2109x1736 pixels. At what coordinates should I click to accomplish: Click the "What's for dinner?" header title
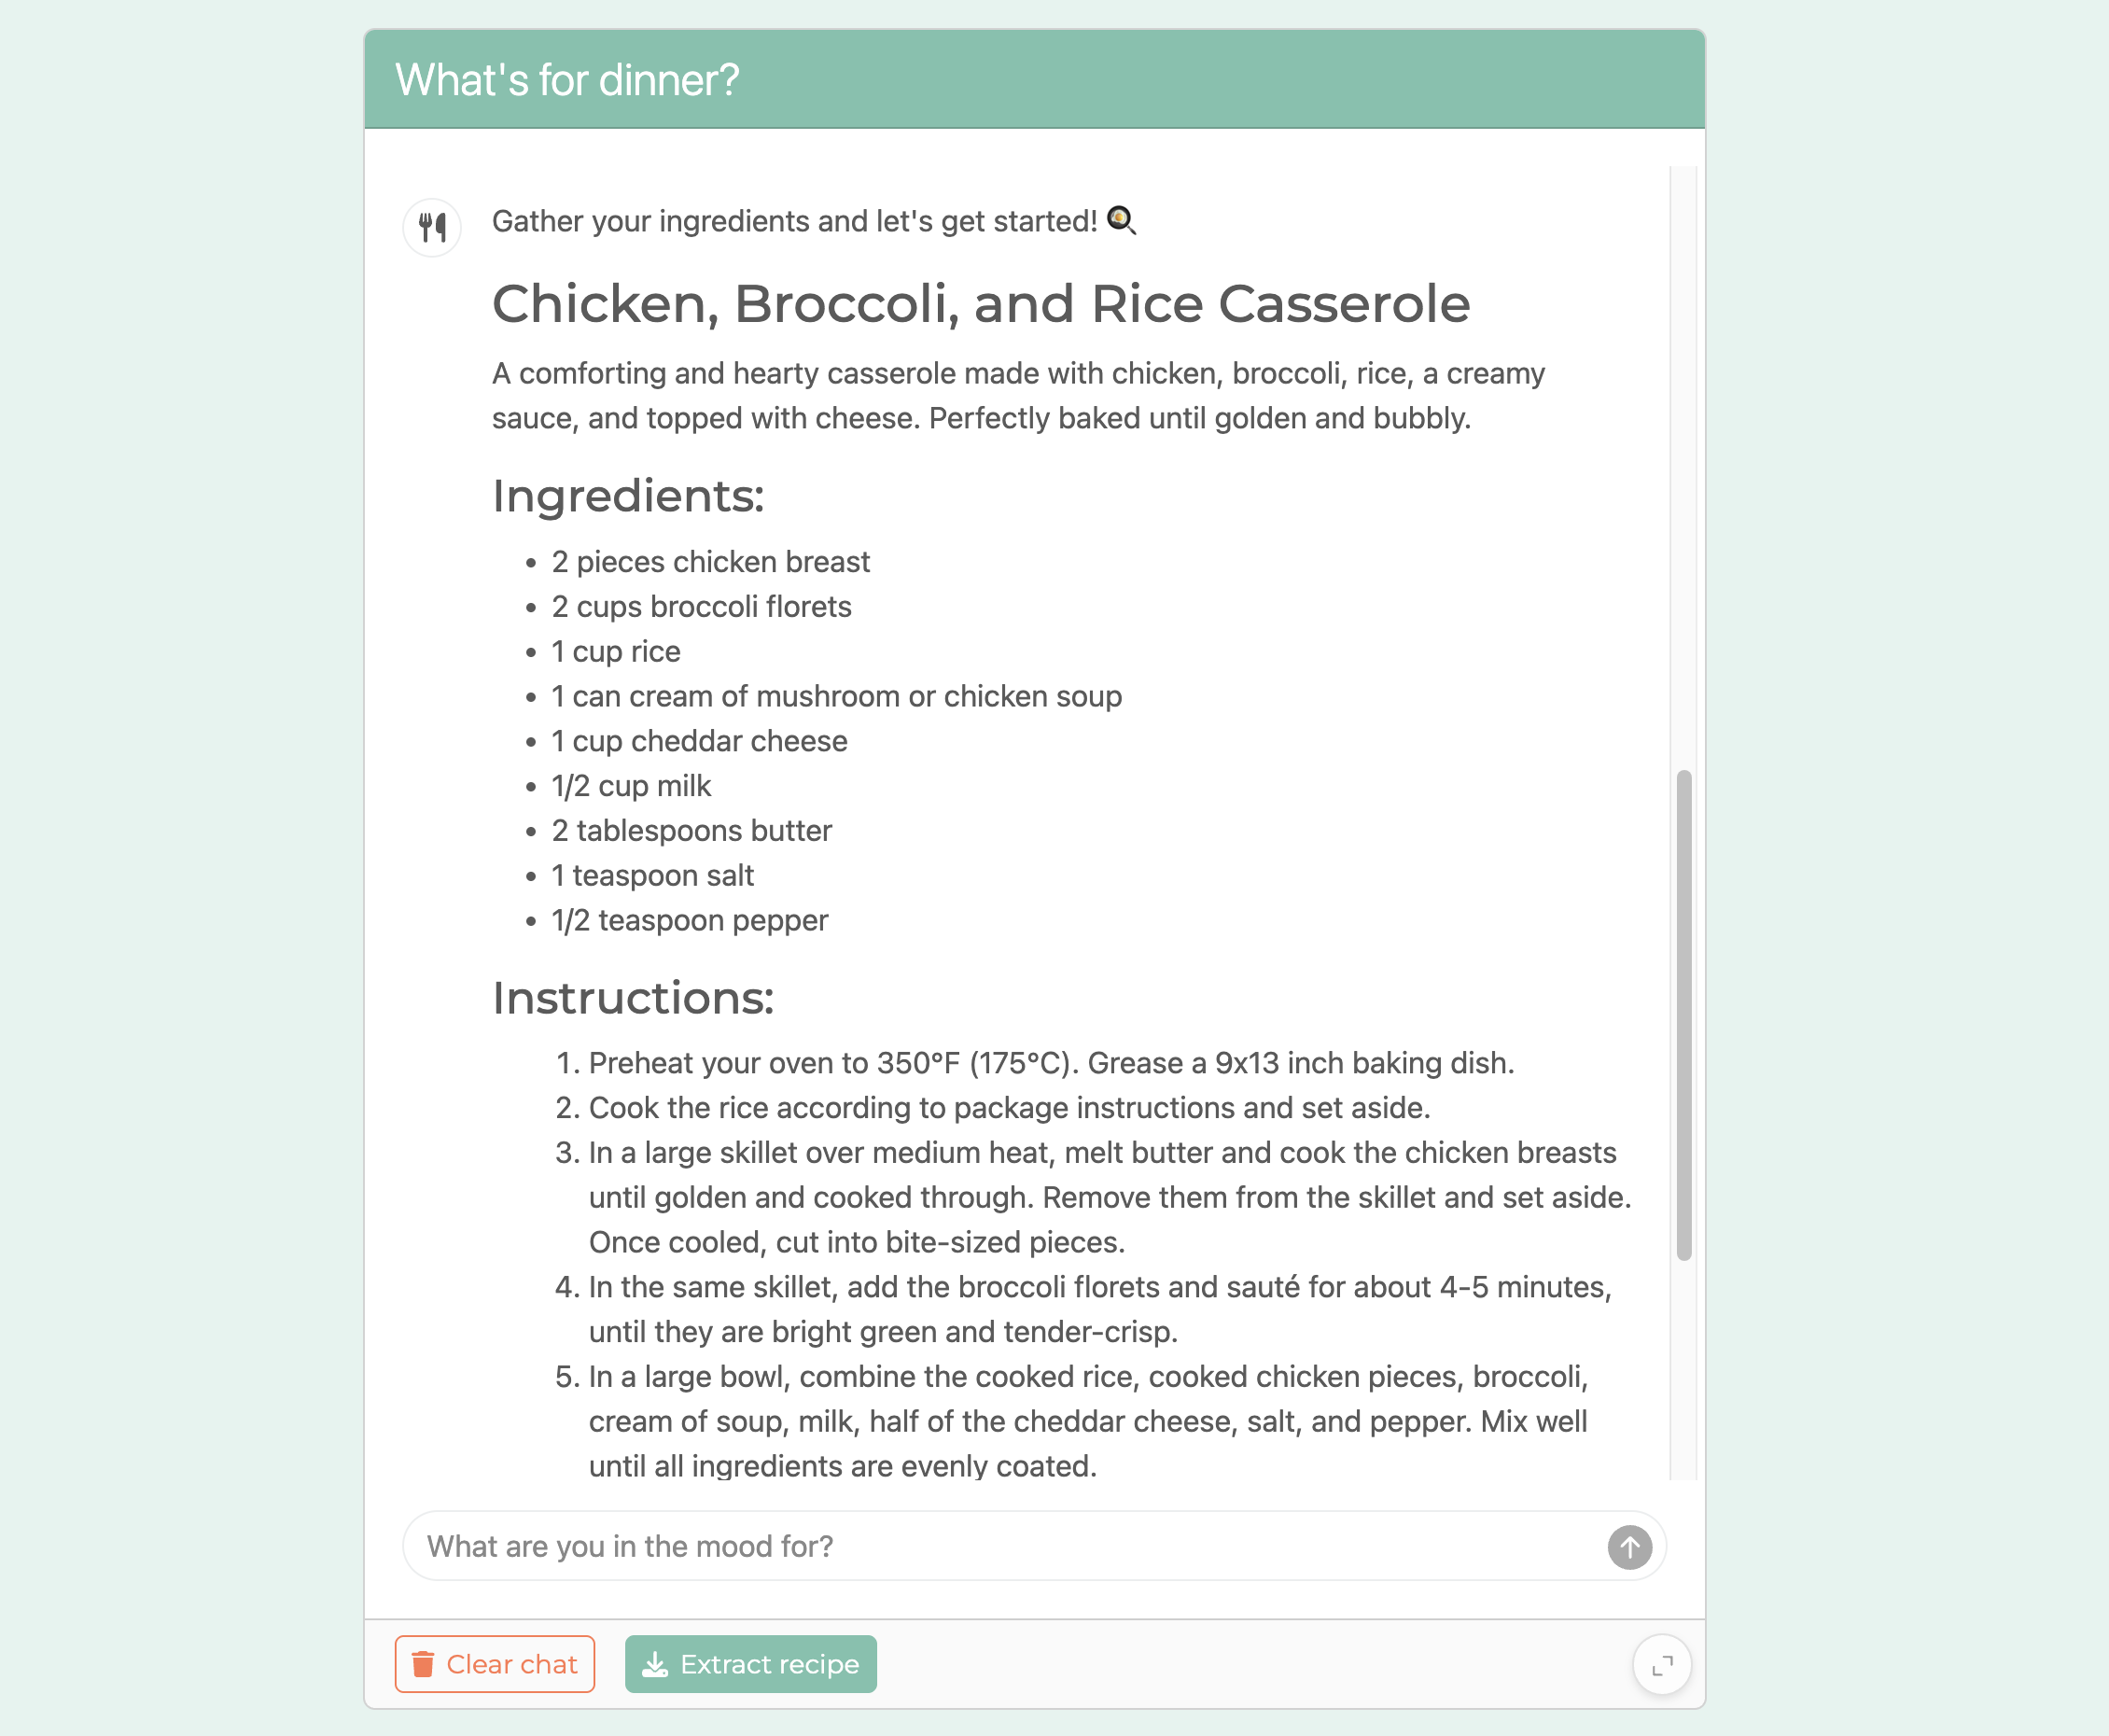(x=567, y=80)
